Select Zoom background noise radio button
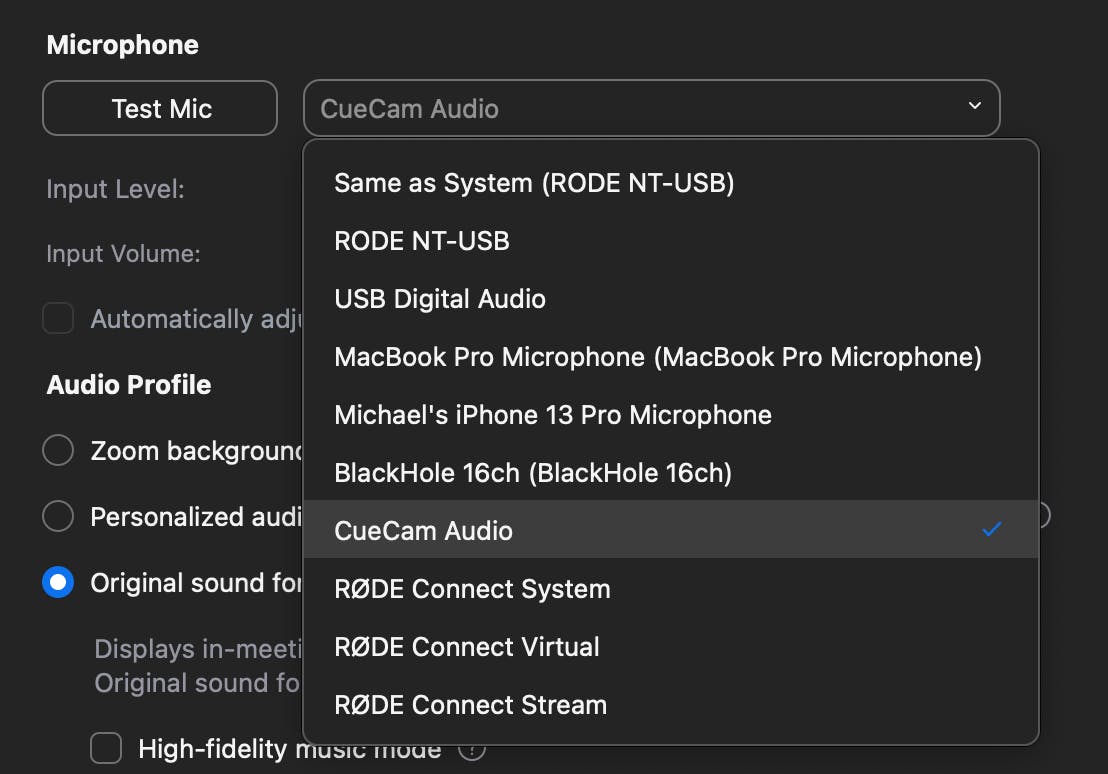 pos(58,450)
